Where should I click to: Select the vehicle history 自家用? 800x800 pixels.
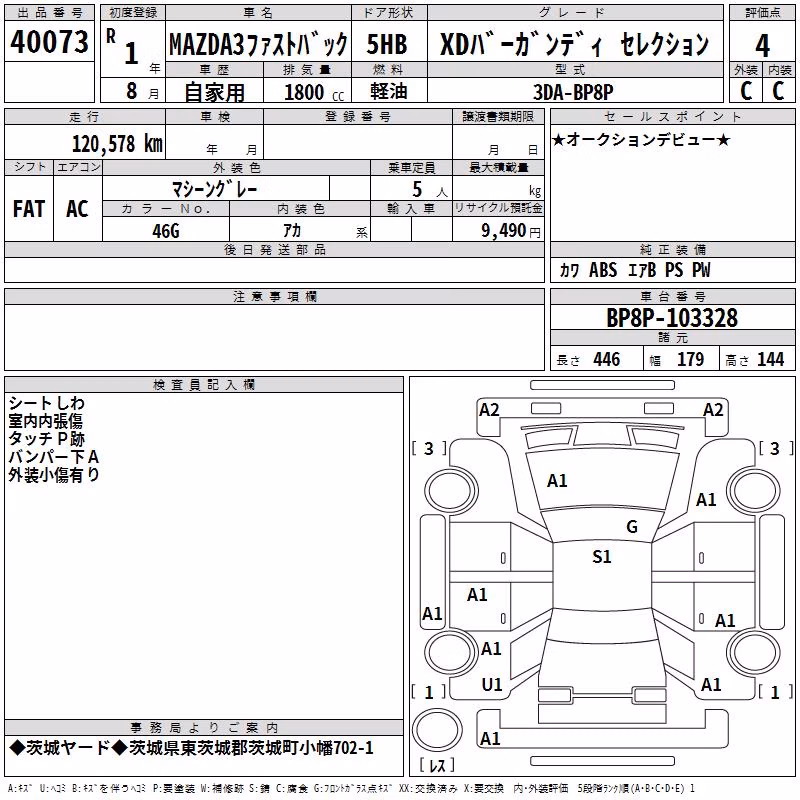[214, 92]
